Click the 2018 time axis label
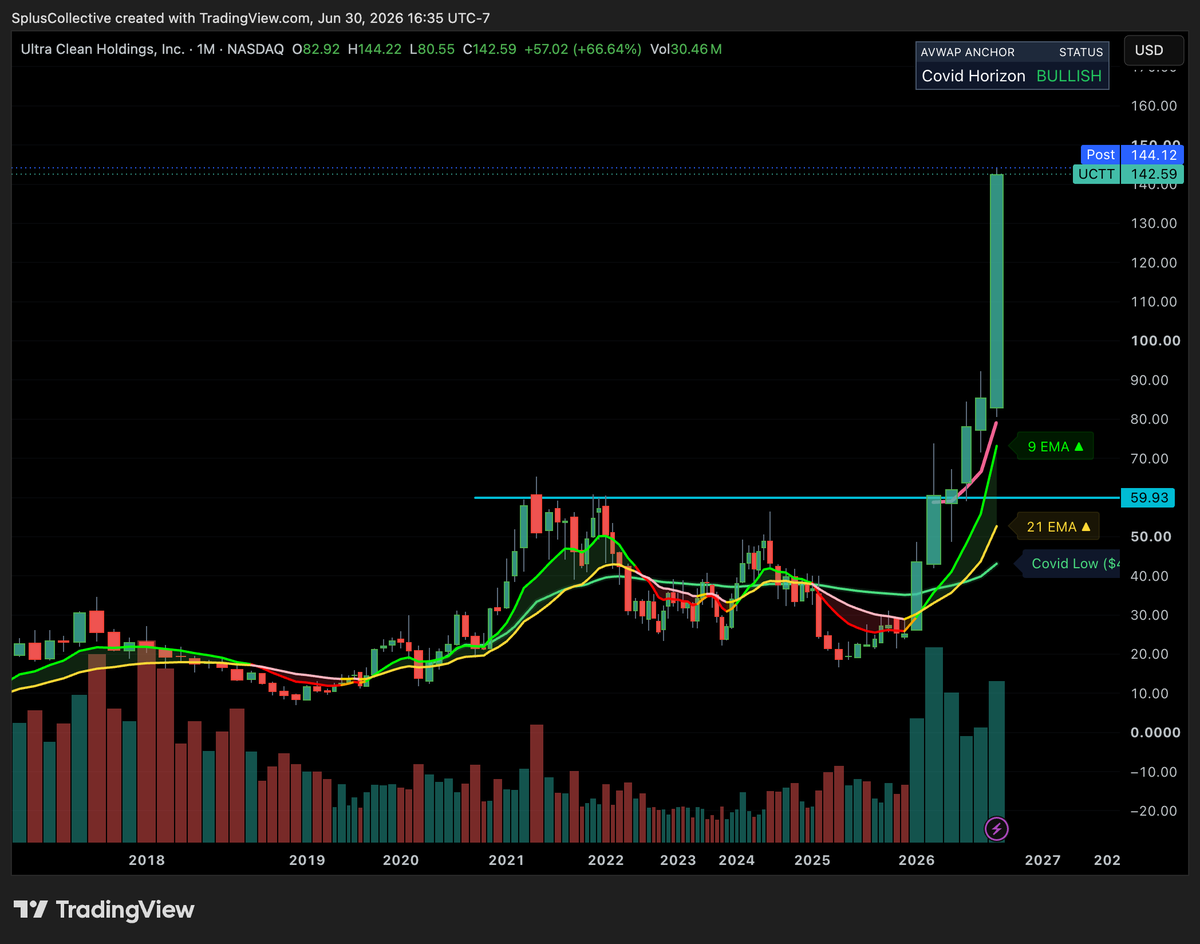 147,860
